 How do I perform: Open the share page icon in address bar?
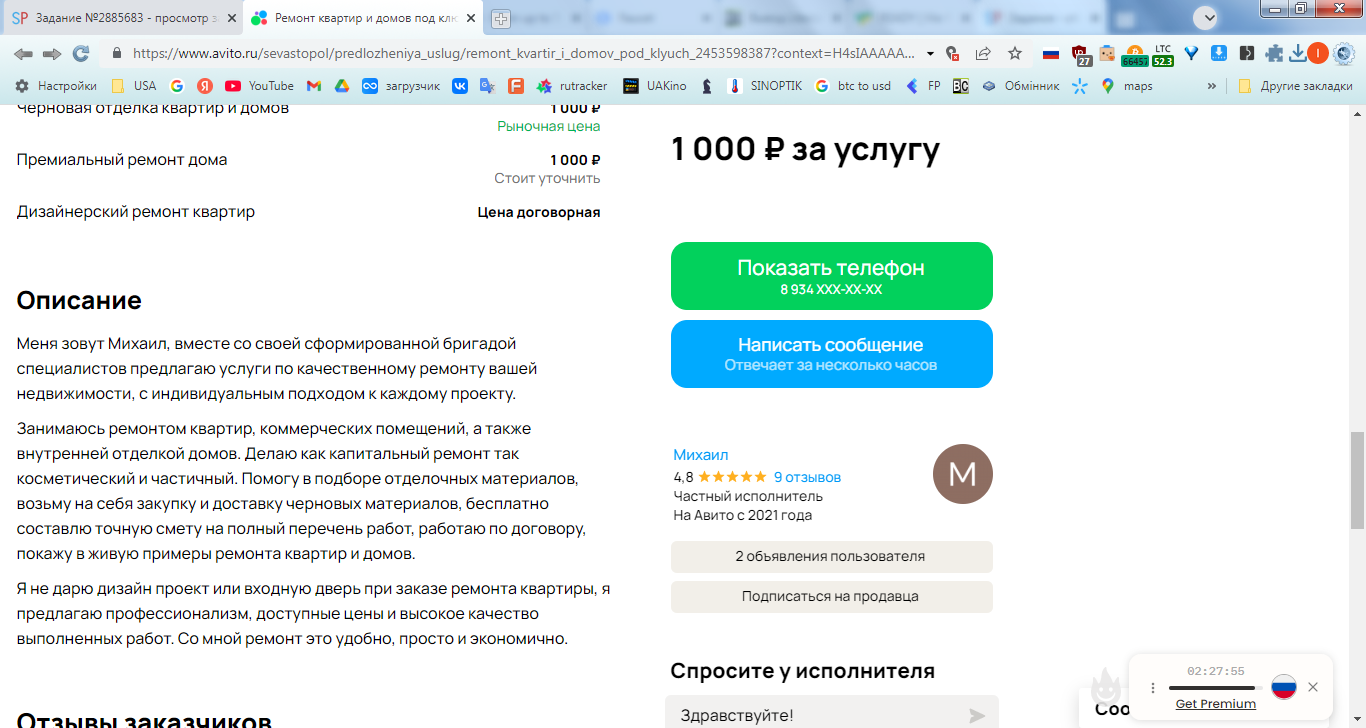(x=983, y=53)
